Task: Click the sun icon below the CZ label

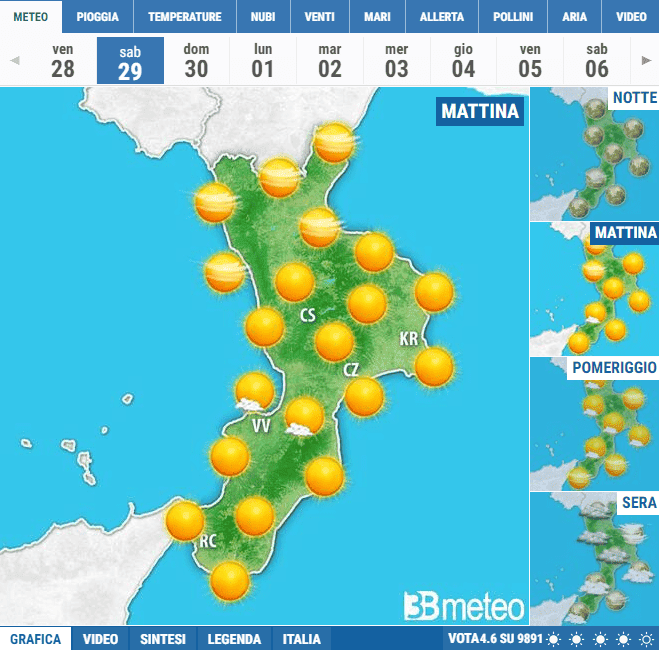Action: 364,397
